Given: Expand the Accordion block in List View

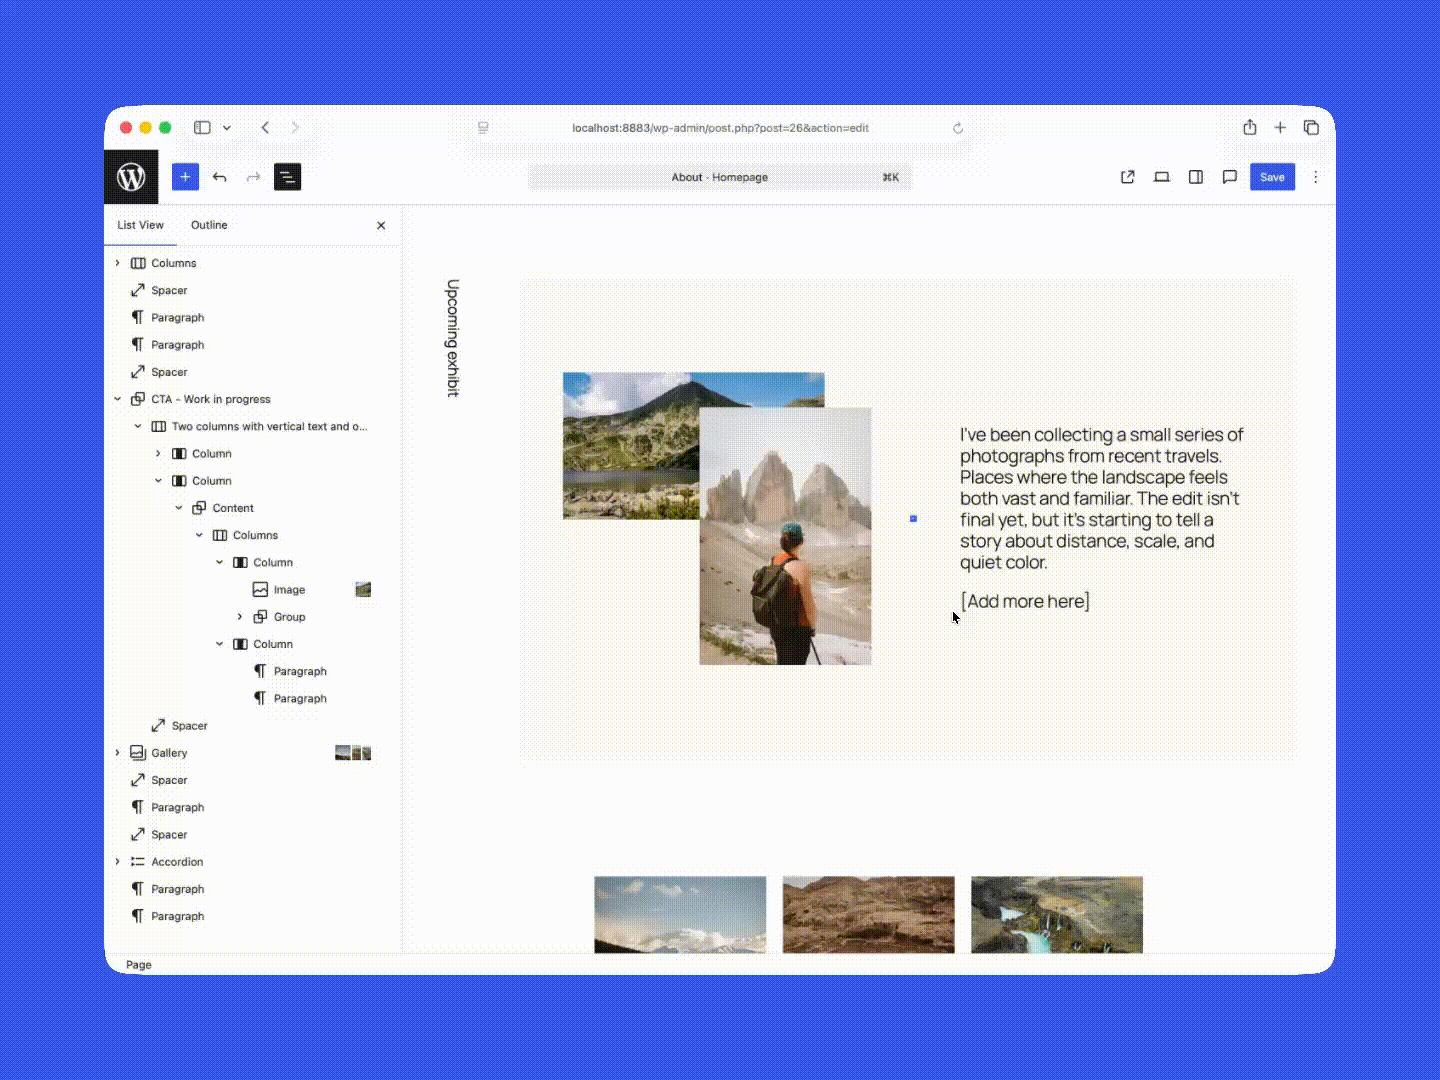Looking at the screenshot, I should pos(118,861).
